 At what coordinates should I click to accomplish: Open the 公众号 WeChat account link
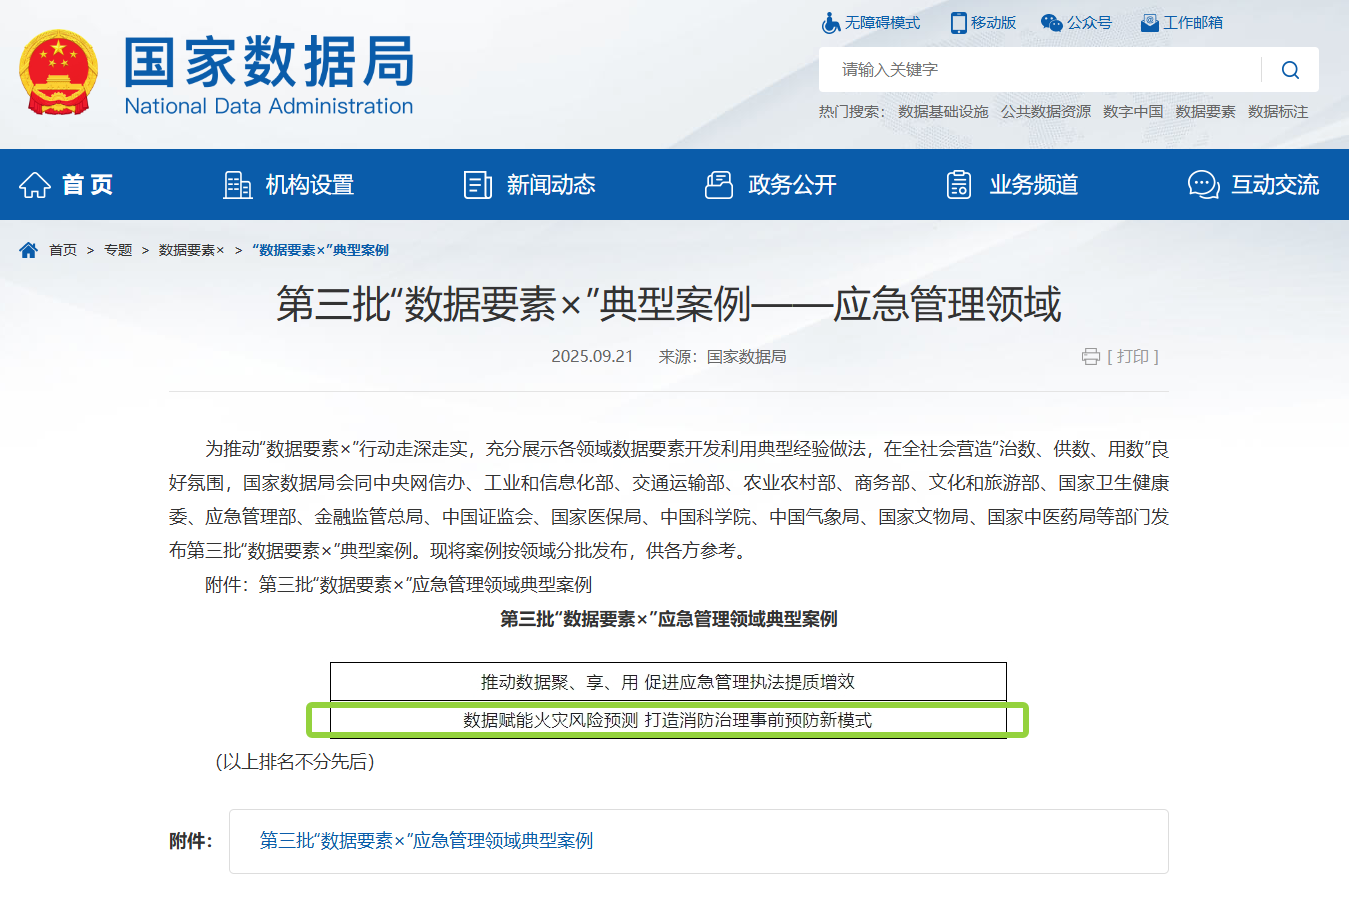pyautogui.click(x=1077, y=23)
